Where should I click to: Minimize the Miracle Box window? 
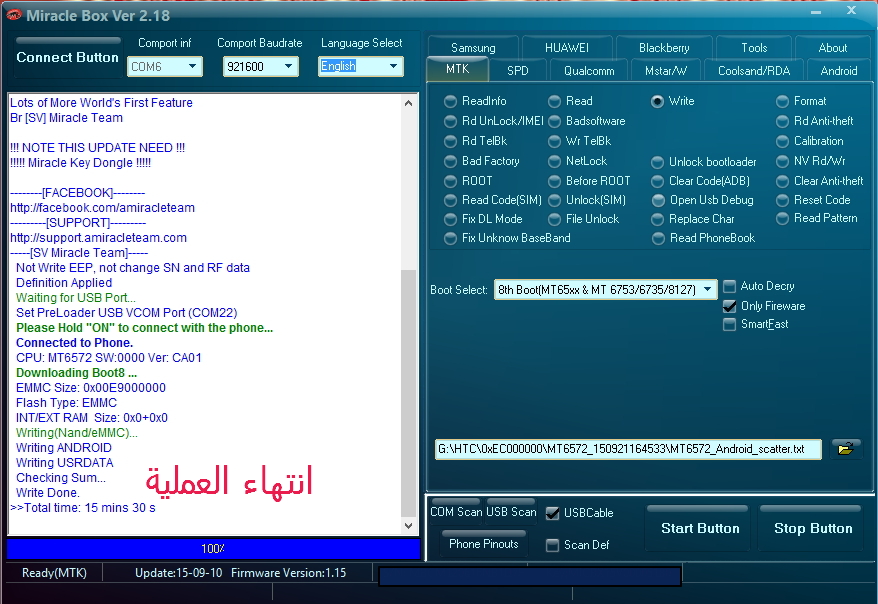point(816,12)
